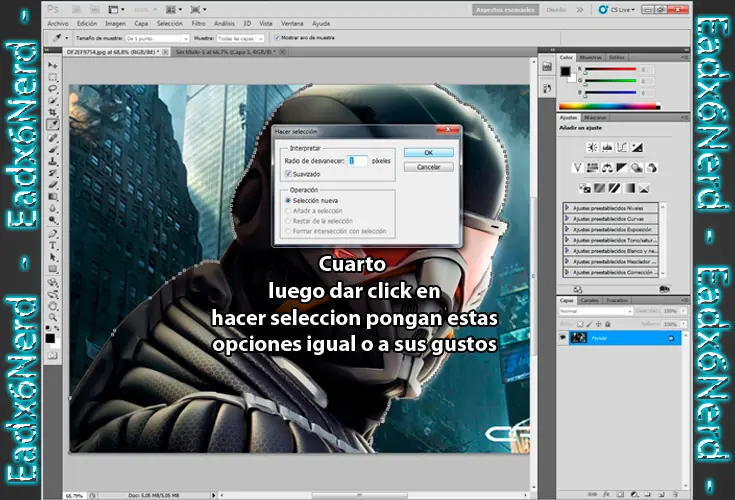Toggle the Suavizado checkbox

pos(288,174)
